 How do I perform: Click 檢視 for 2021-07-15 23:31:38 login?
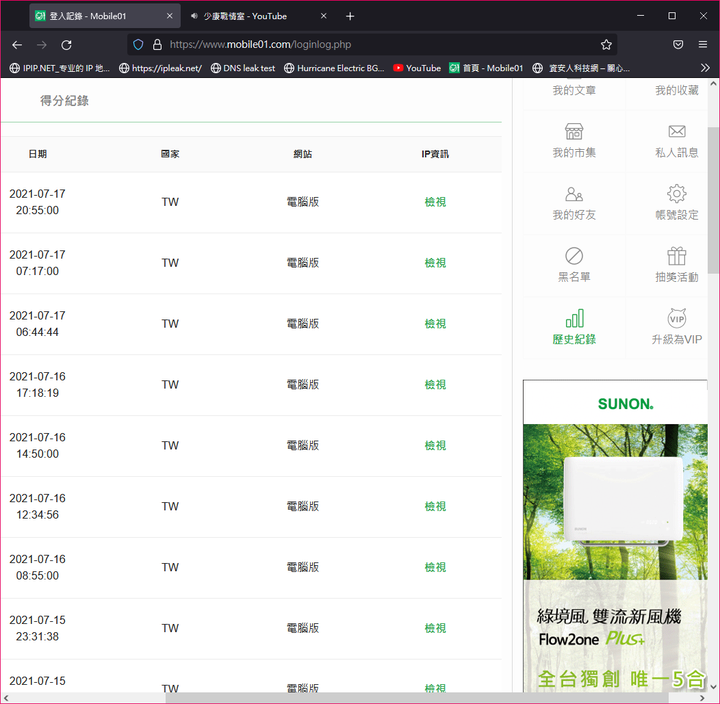tap(435, 628)
